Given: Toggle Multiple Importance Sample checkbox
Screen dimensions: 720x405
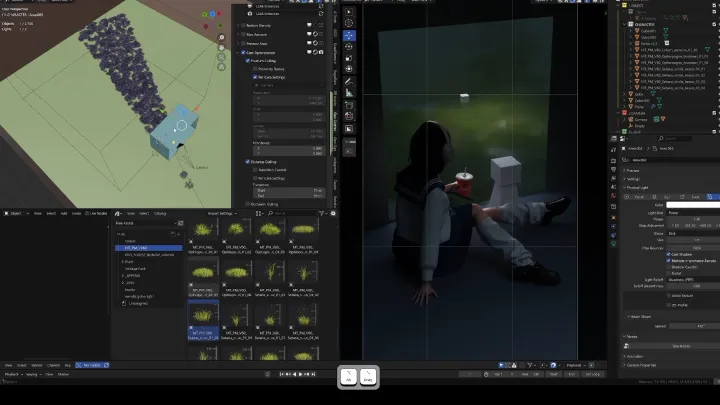Looking at the screenshot, I should [x=669, y=260].
